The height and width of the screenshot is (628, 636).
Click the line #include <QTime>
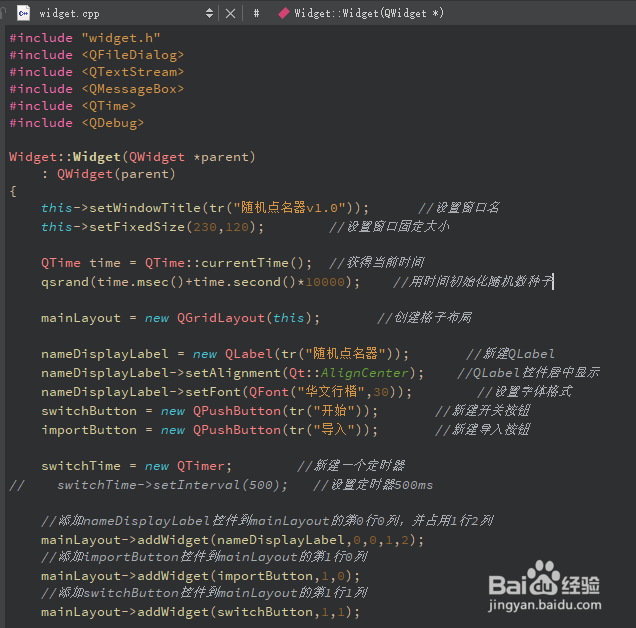tap(73, 106)
